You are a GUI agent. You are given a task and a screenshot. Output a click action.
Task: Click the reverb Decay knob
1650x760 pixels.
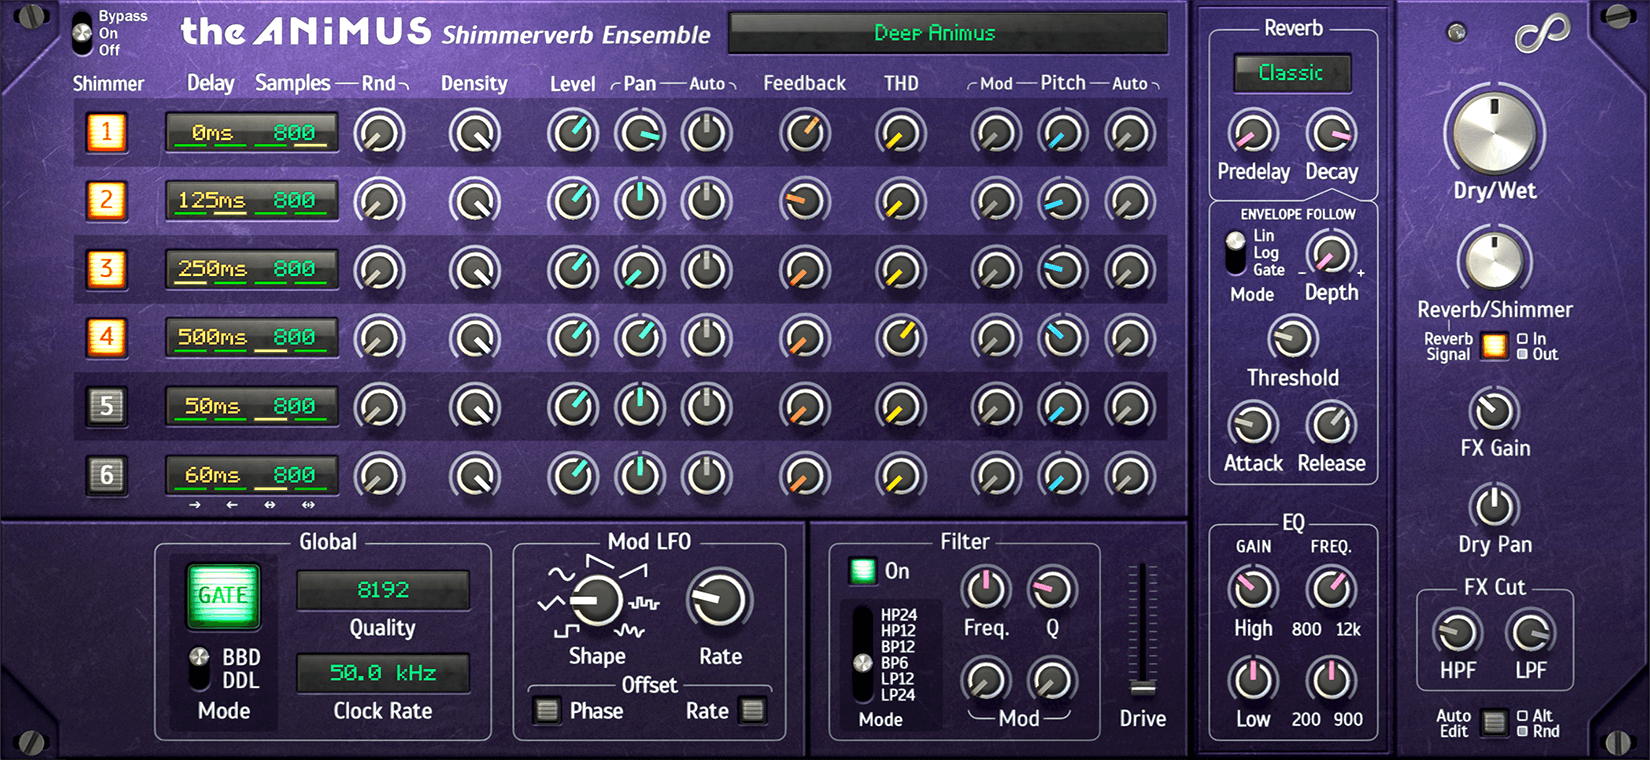pyautogui.click(x=1331, y=133)
